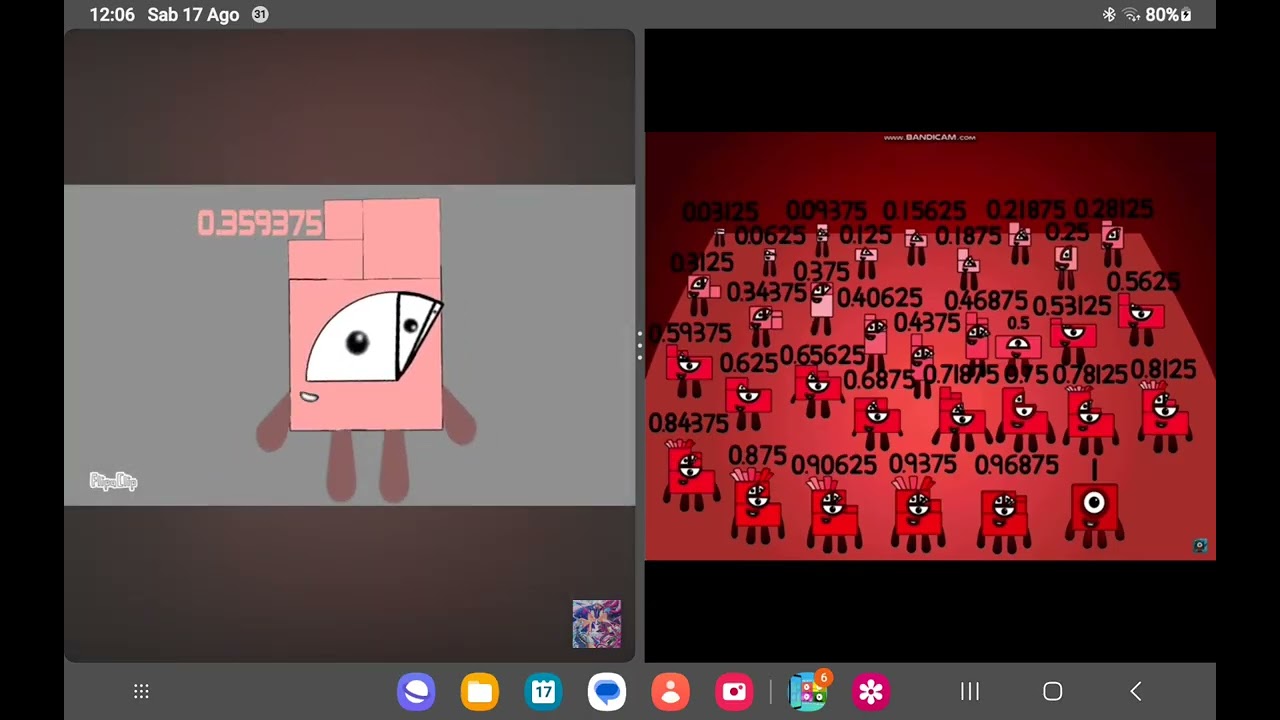Tap the 0.59375 label in right video

691,333
